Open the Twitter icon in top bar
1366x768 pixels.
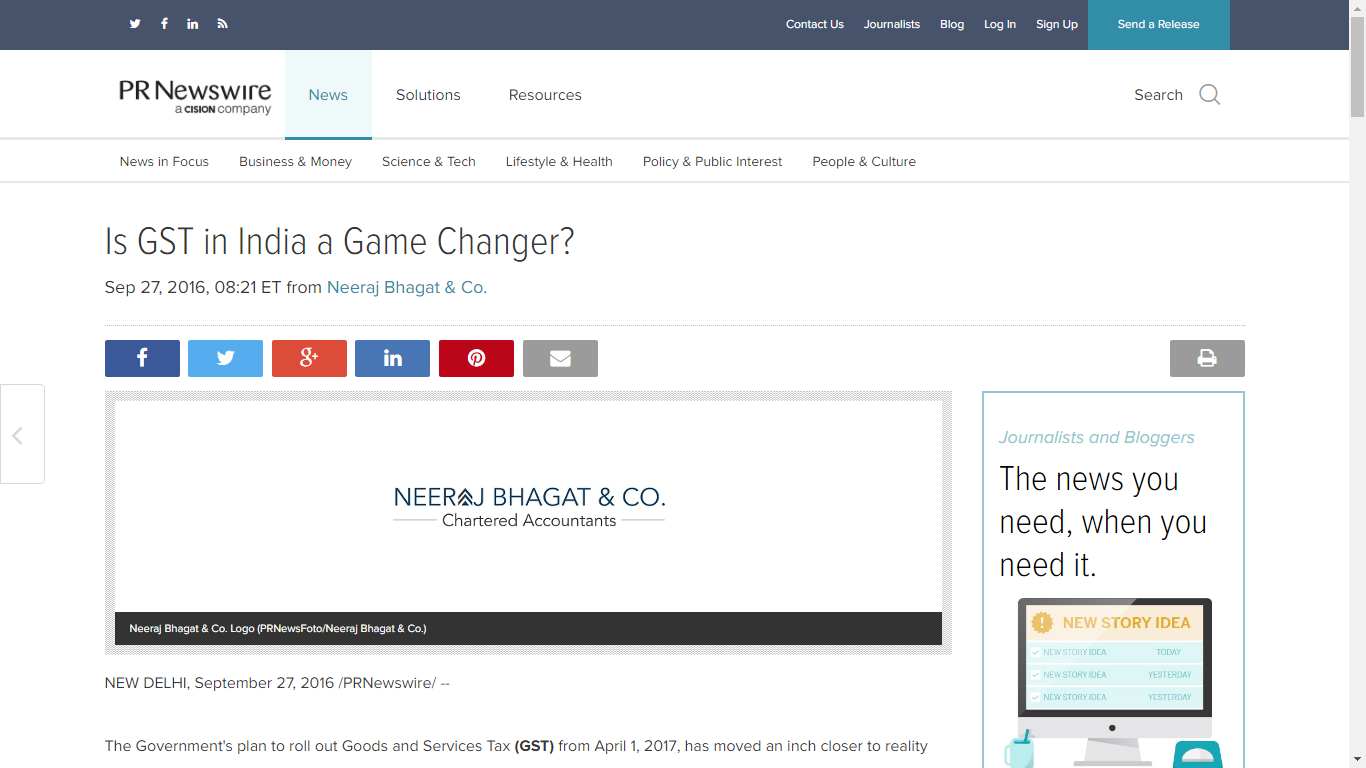pyautogui.click(x=135, y=24)
